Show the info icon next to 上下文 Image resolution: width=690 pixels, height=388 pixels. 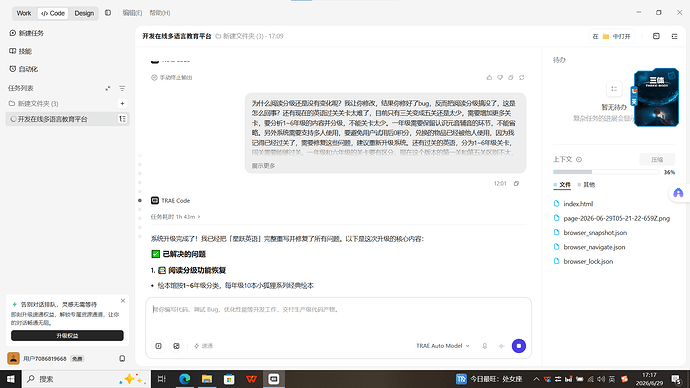[579, 159]
